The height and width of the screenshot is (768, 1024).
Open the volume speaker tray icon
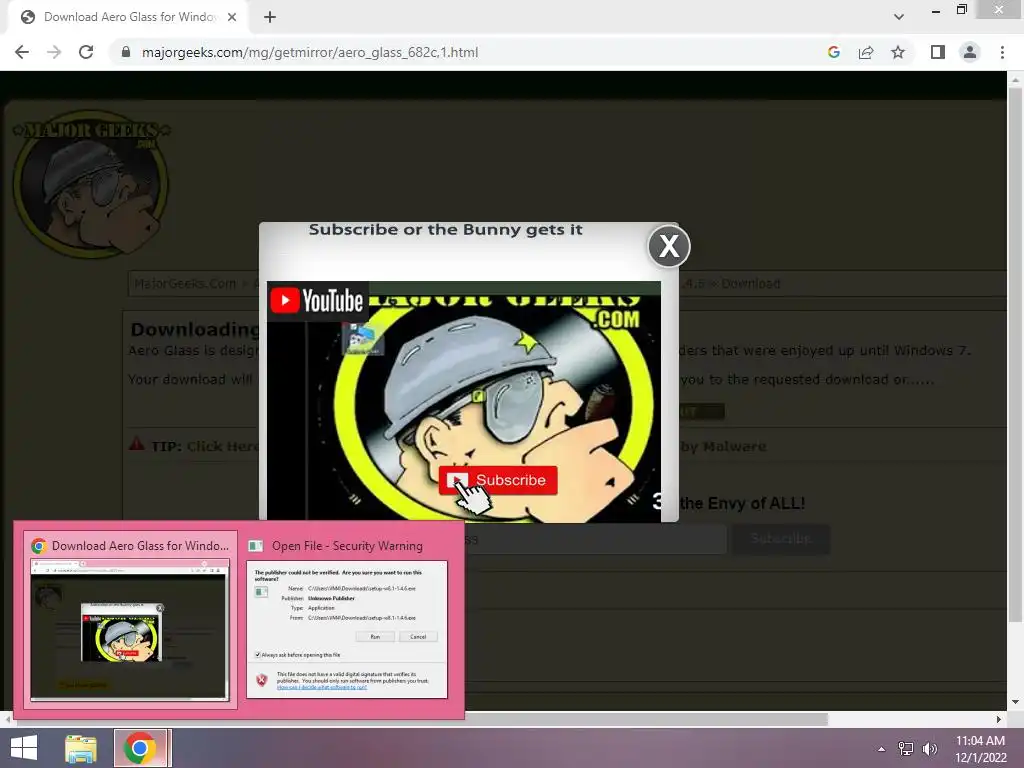[929, 749]
